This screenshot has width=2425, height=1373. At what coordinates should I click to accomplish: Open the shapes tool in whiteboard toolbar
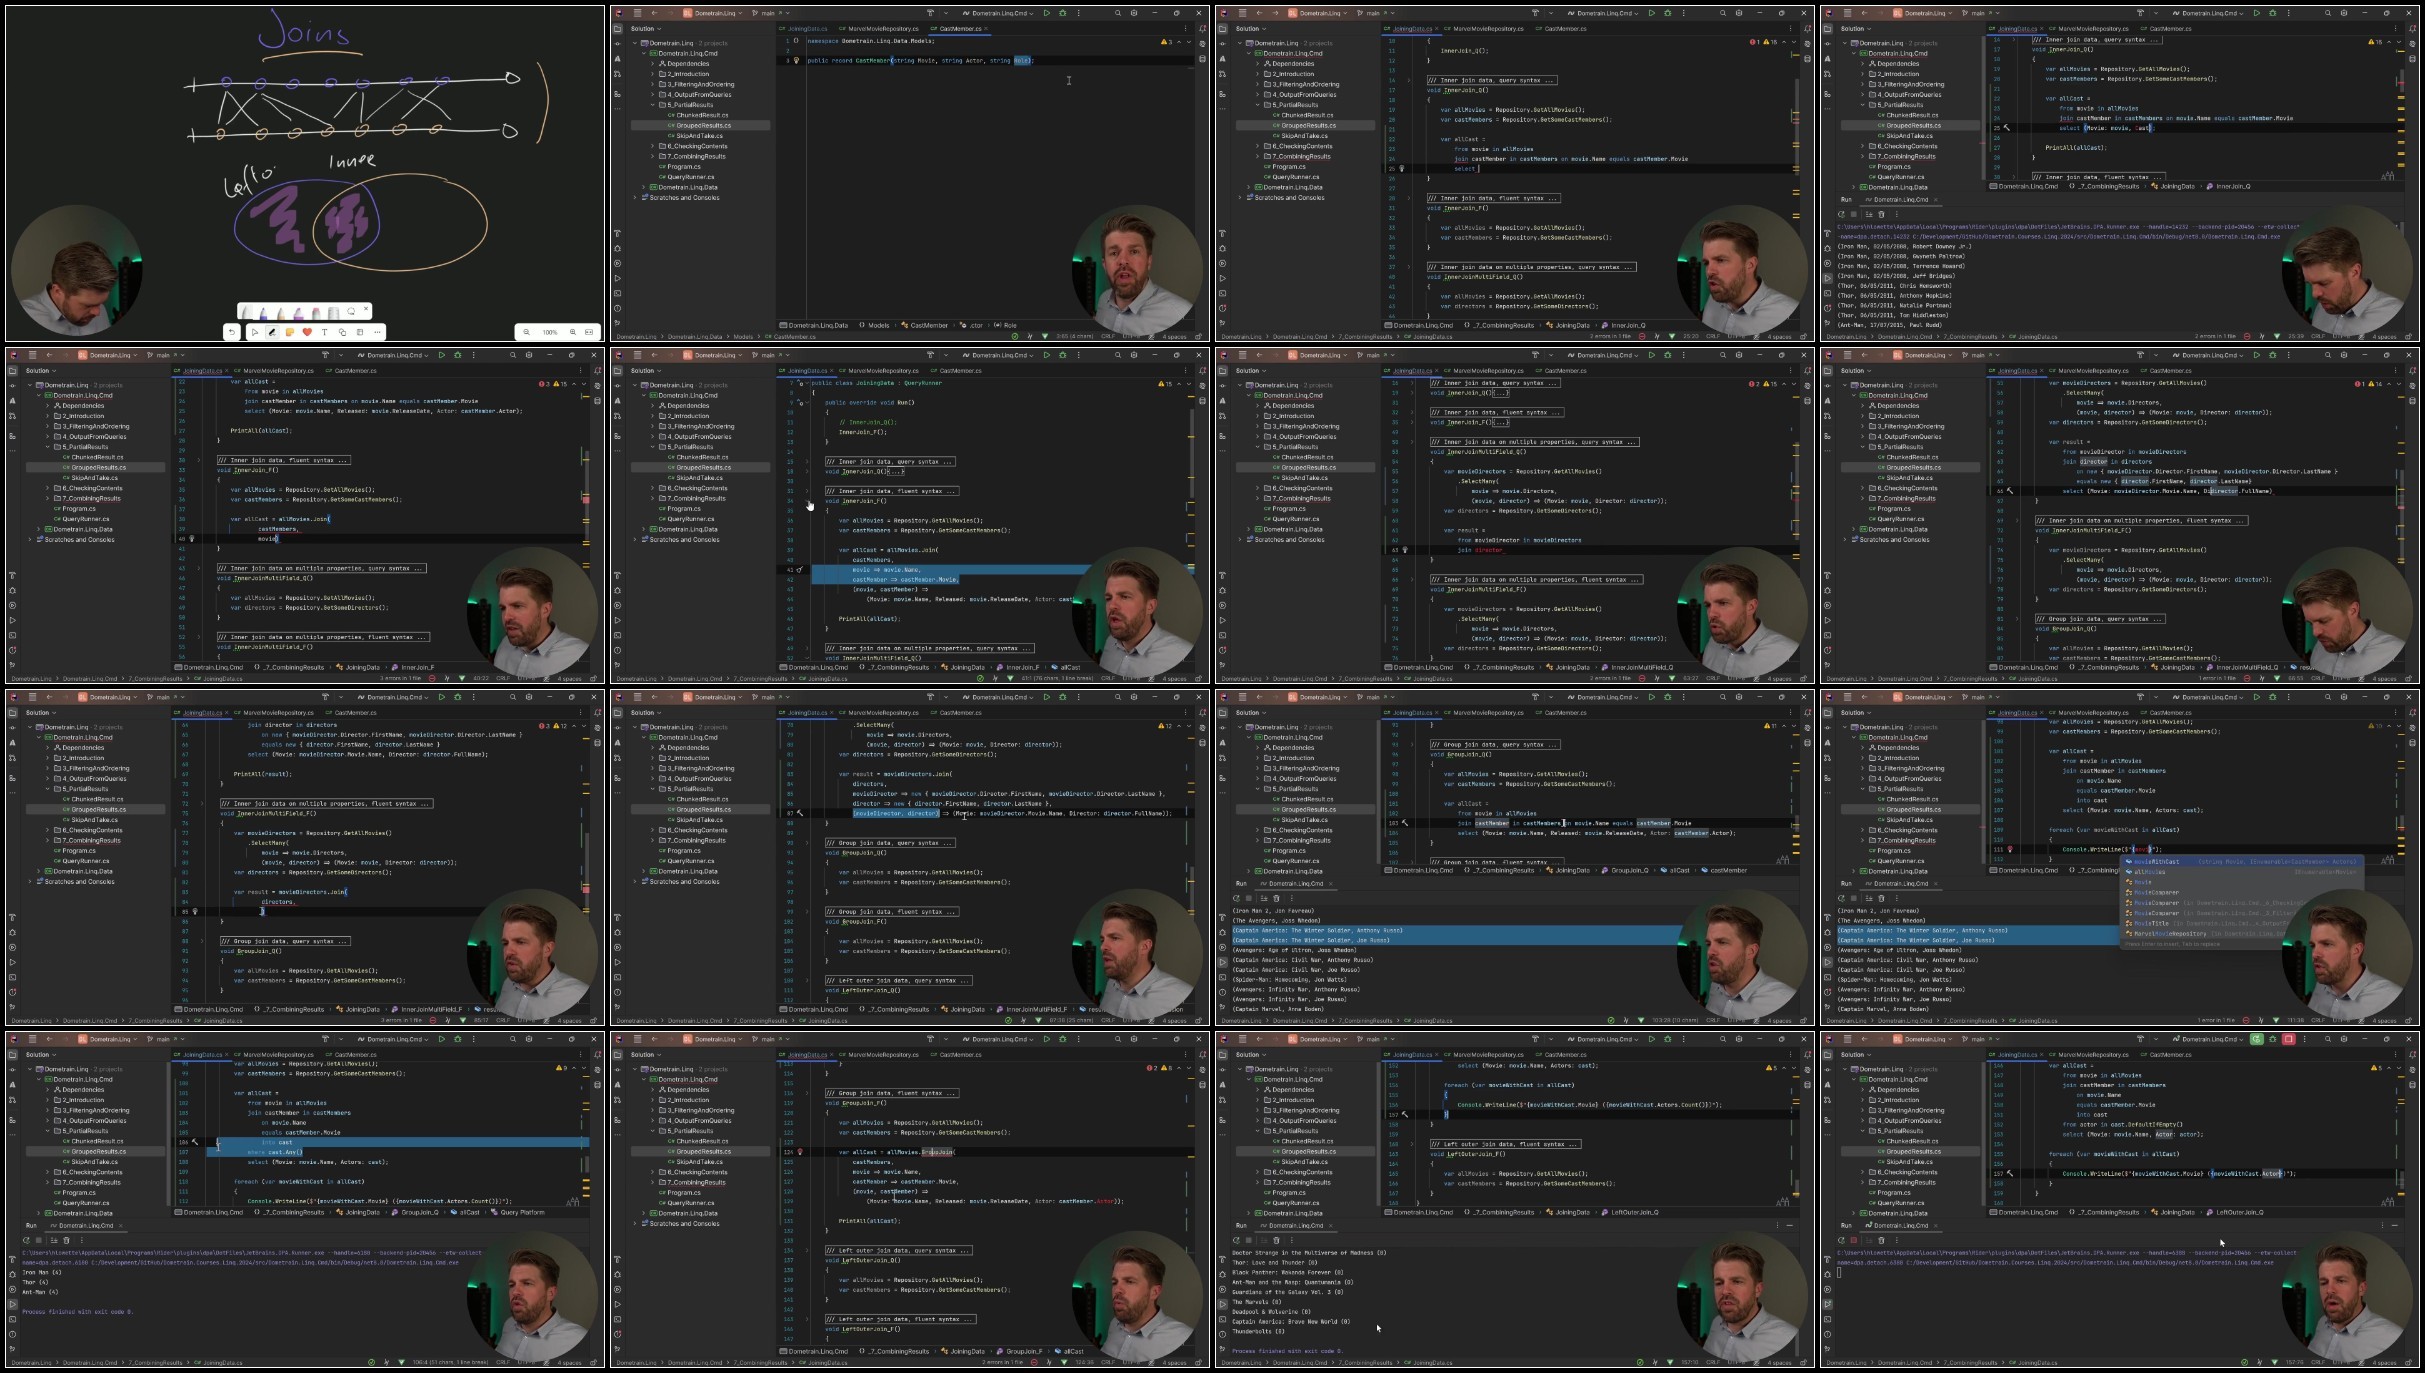tap(342, 332)
